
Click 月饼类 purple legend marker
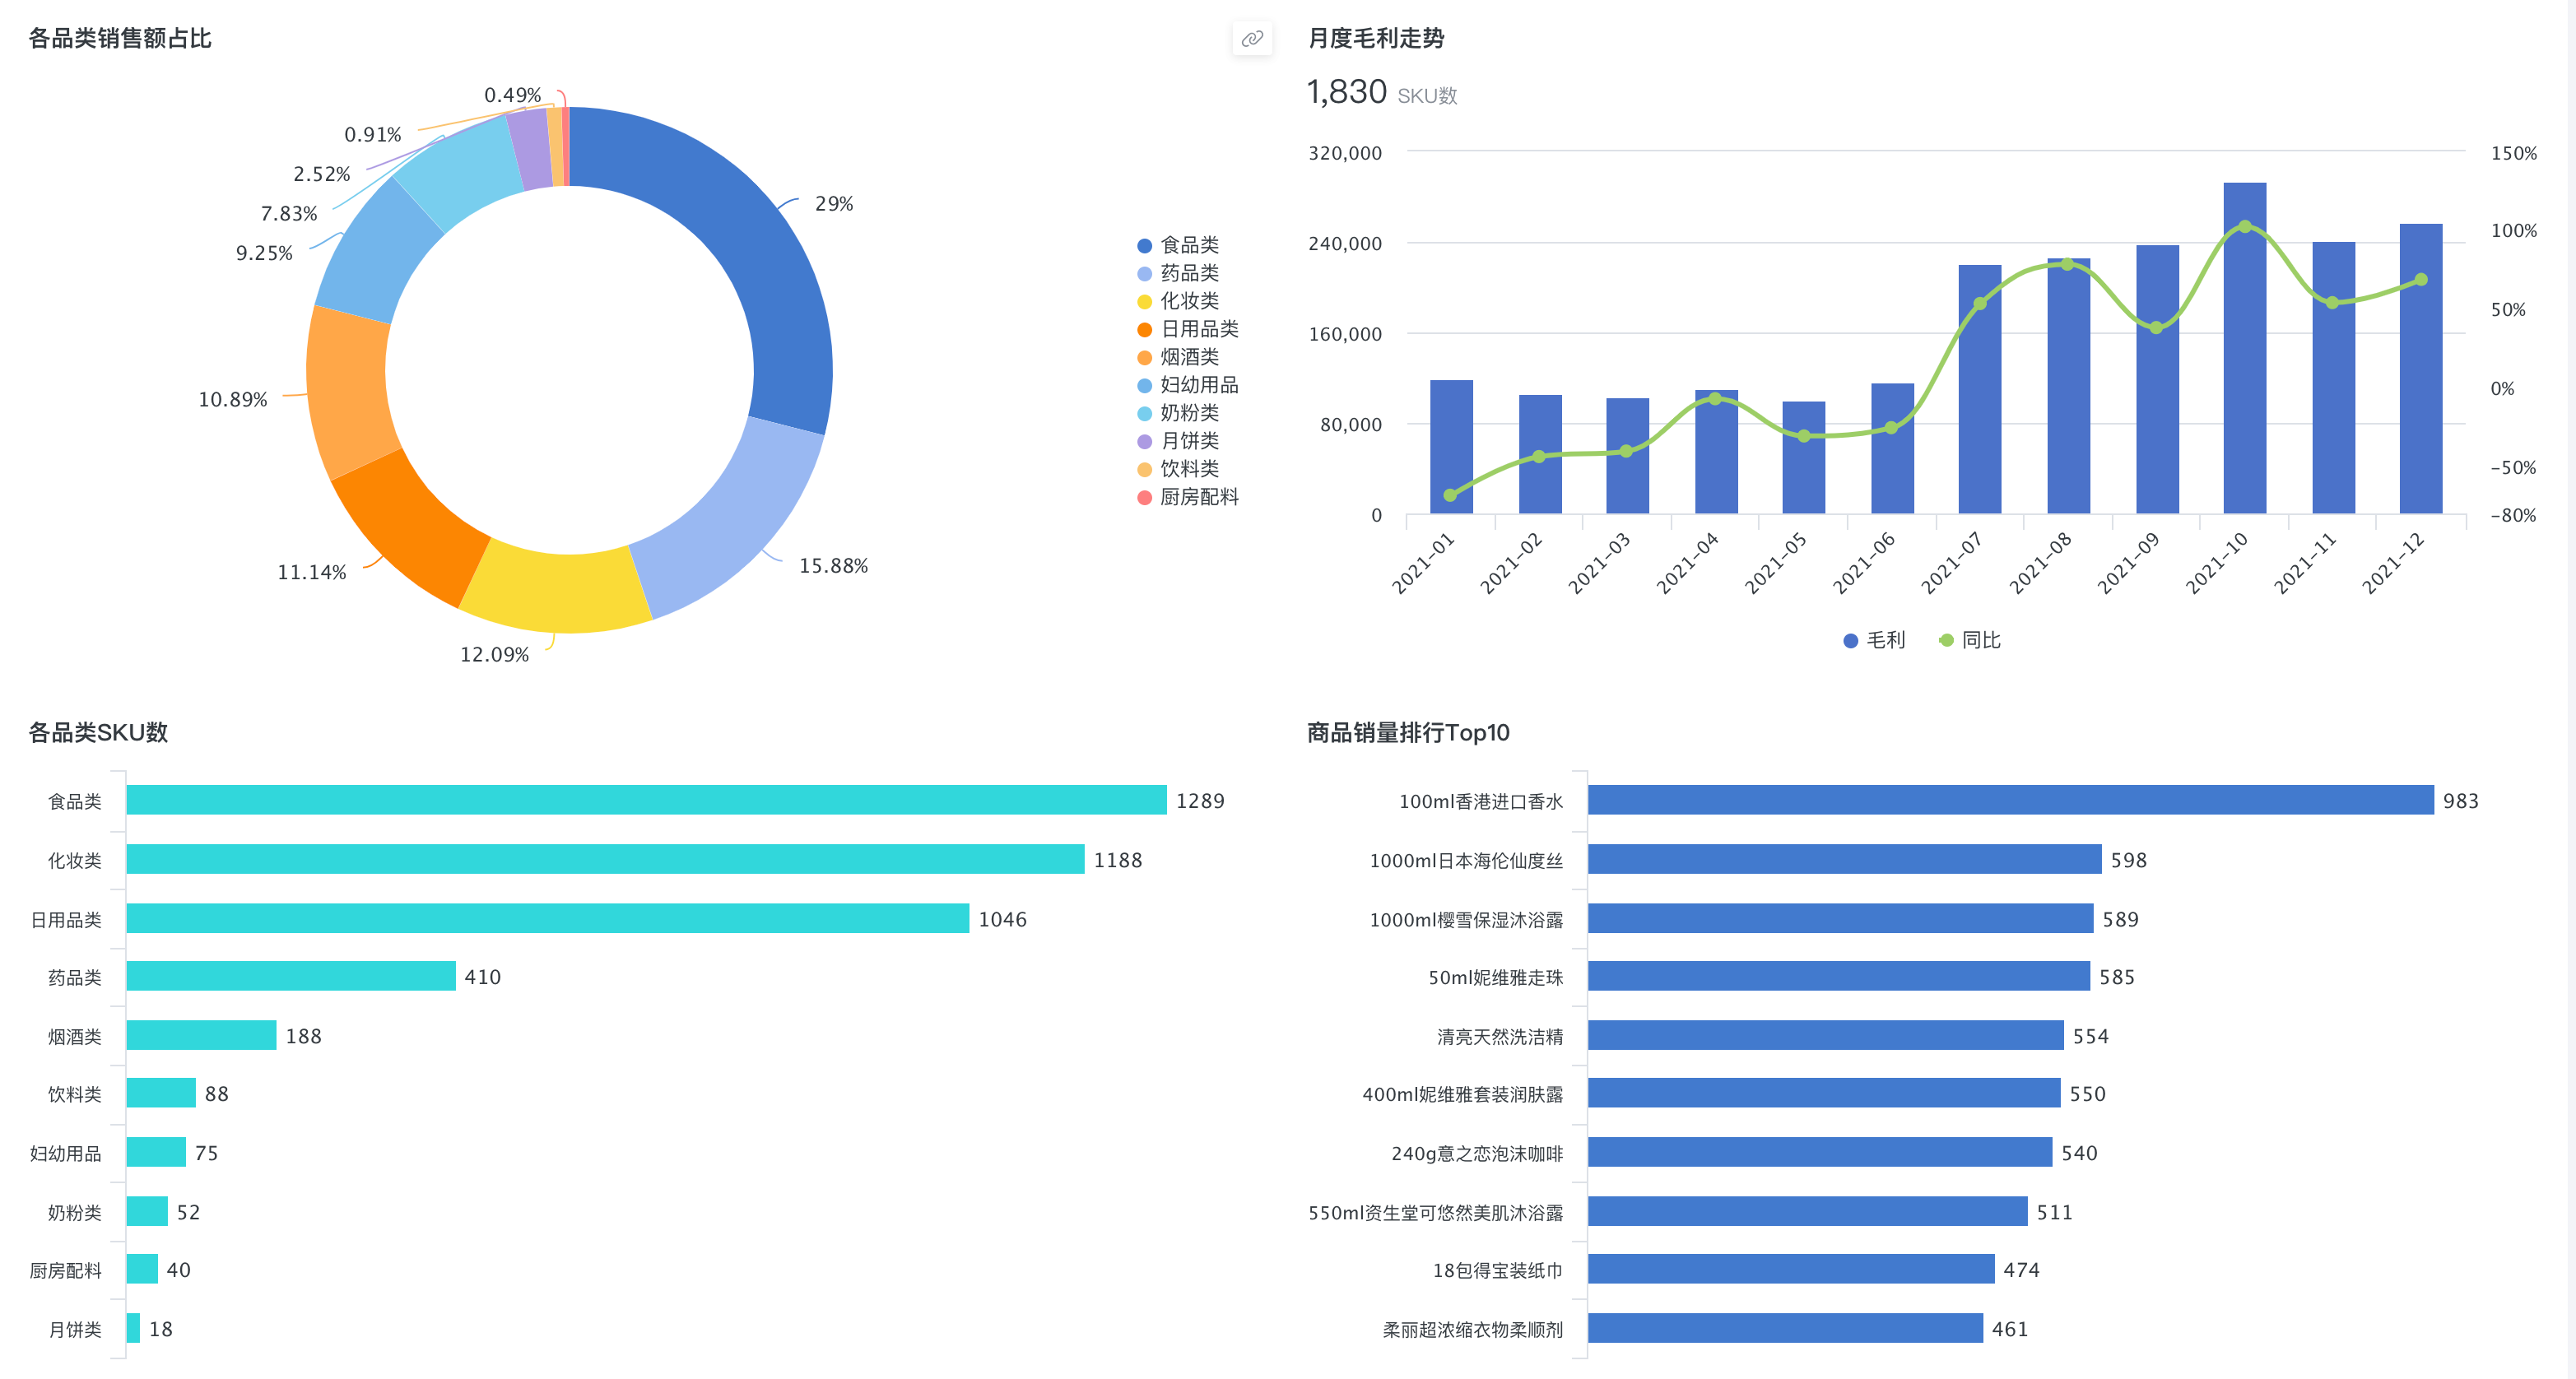coord(1144,441)
